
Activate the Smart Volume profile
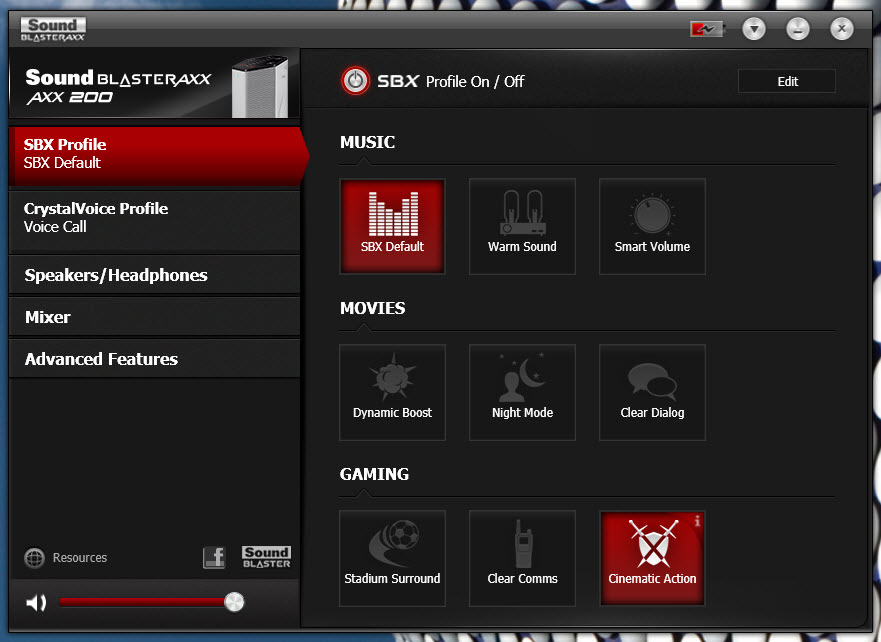coord(652,226)
